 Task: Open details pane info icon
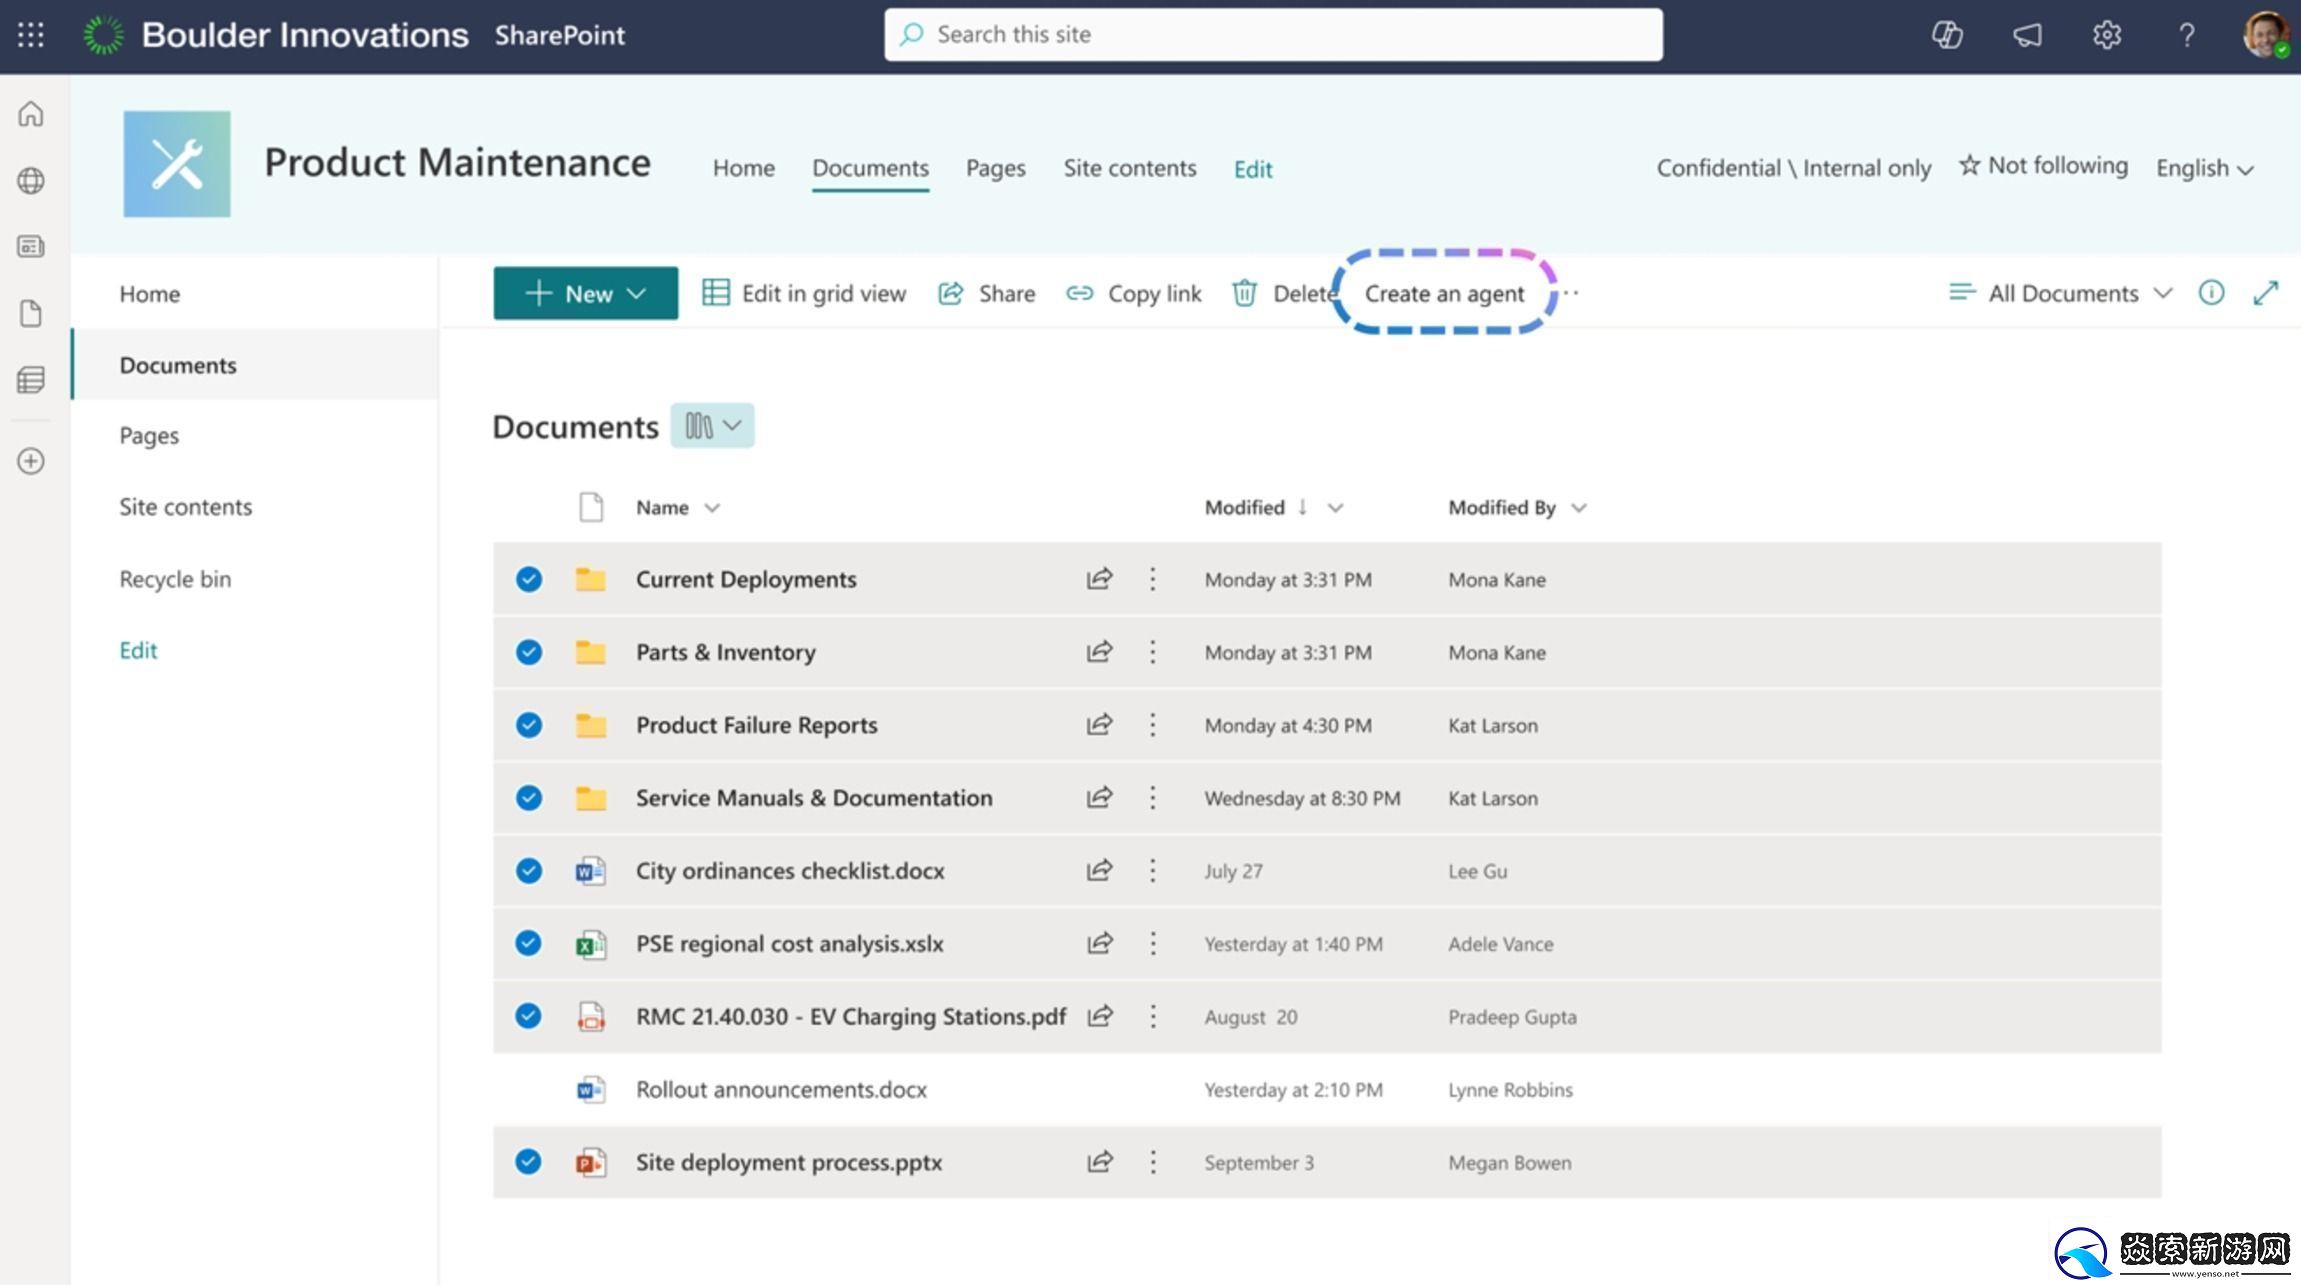(2211, 293)
